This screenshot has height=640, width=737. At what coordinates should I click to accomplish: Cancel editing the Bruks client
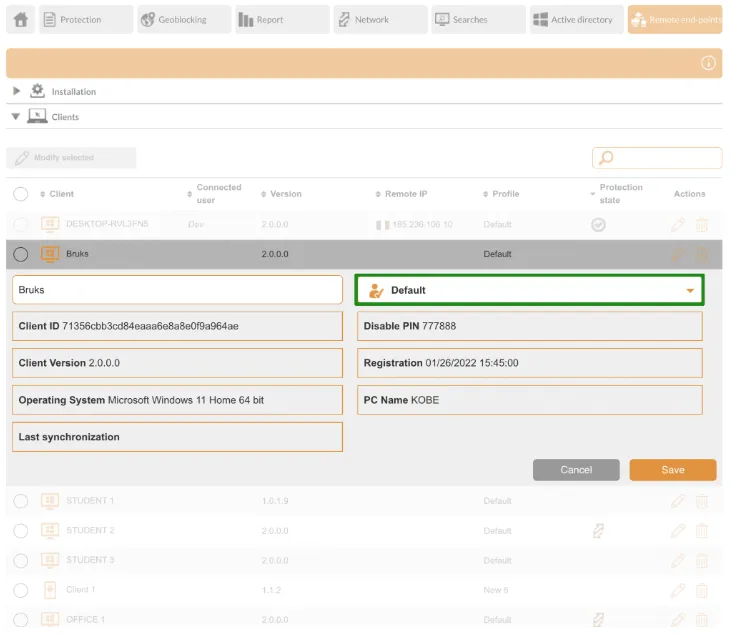pyautogui.click(x=576, y=470)
